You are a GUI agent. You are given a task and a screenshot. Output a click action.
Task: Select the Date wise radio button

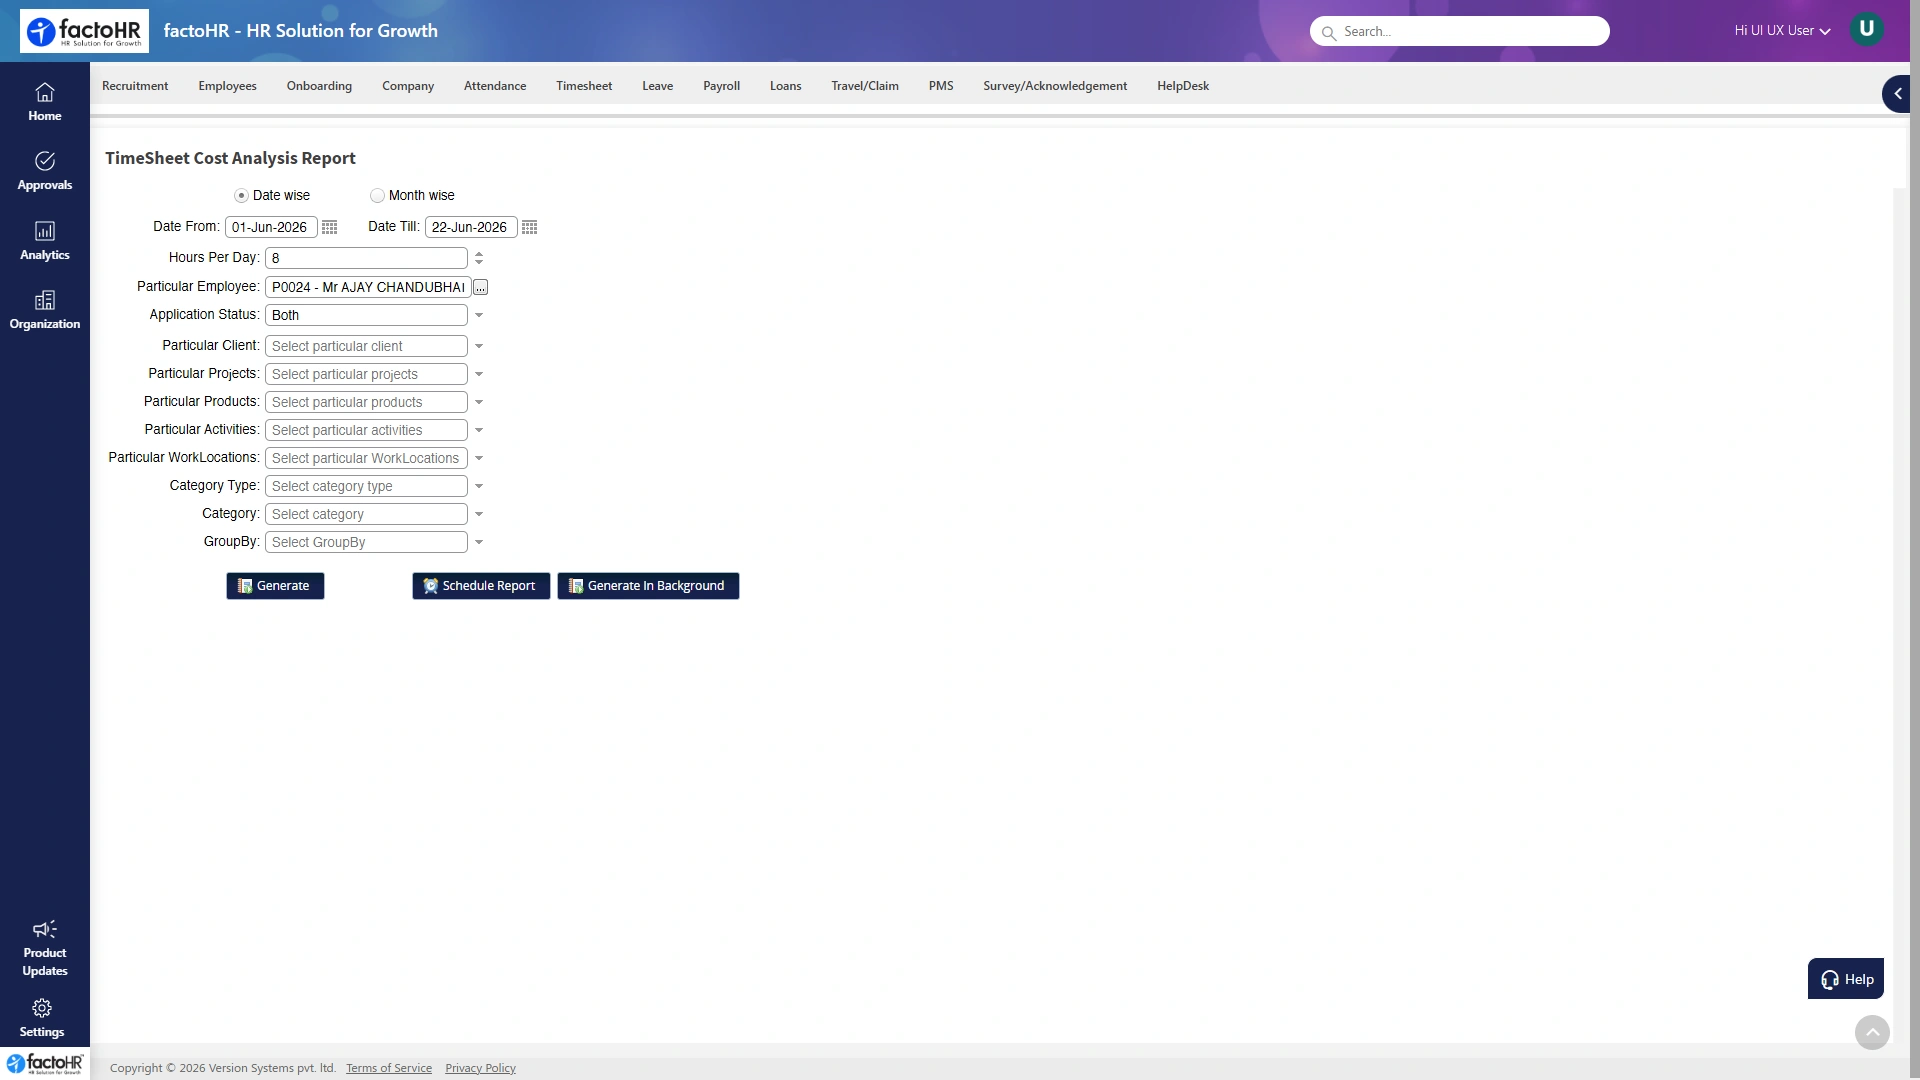(x=241, y=196)
